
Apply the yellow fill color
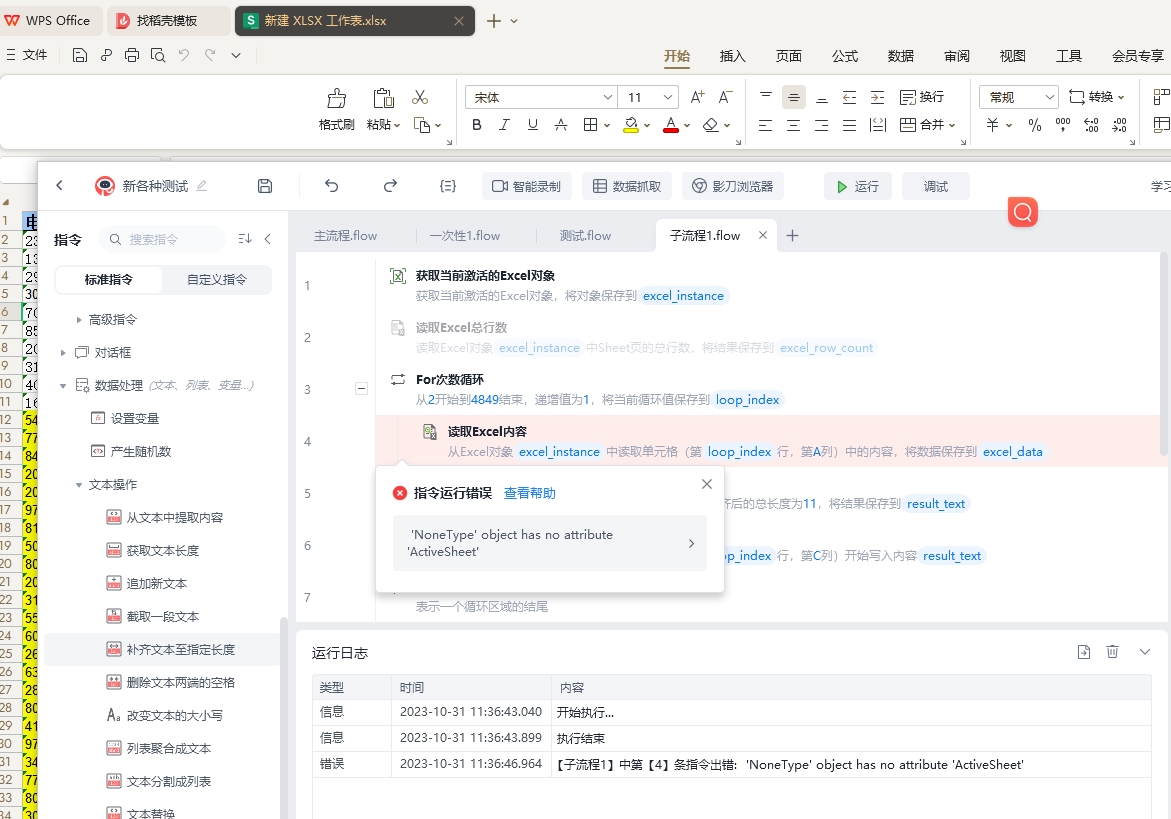631,125
